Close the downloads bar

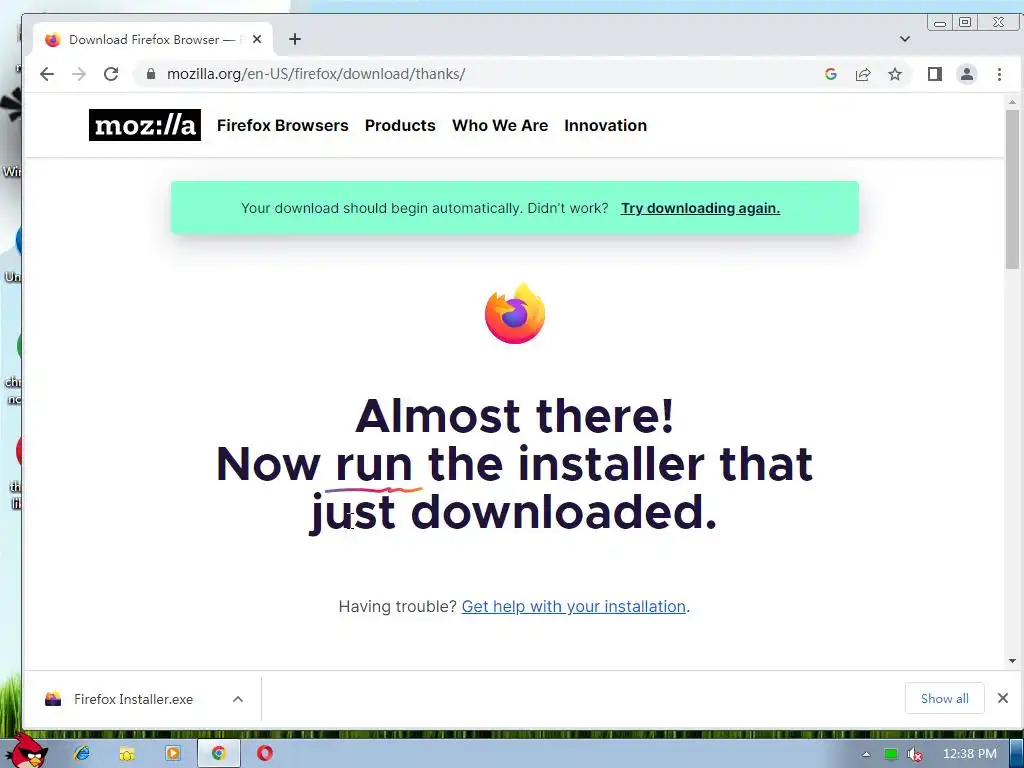coord(1003,699)
